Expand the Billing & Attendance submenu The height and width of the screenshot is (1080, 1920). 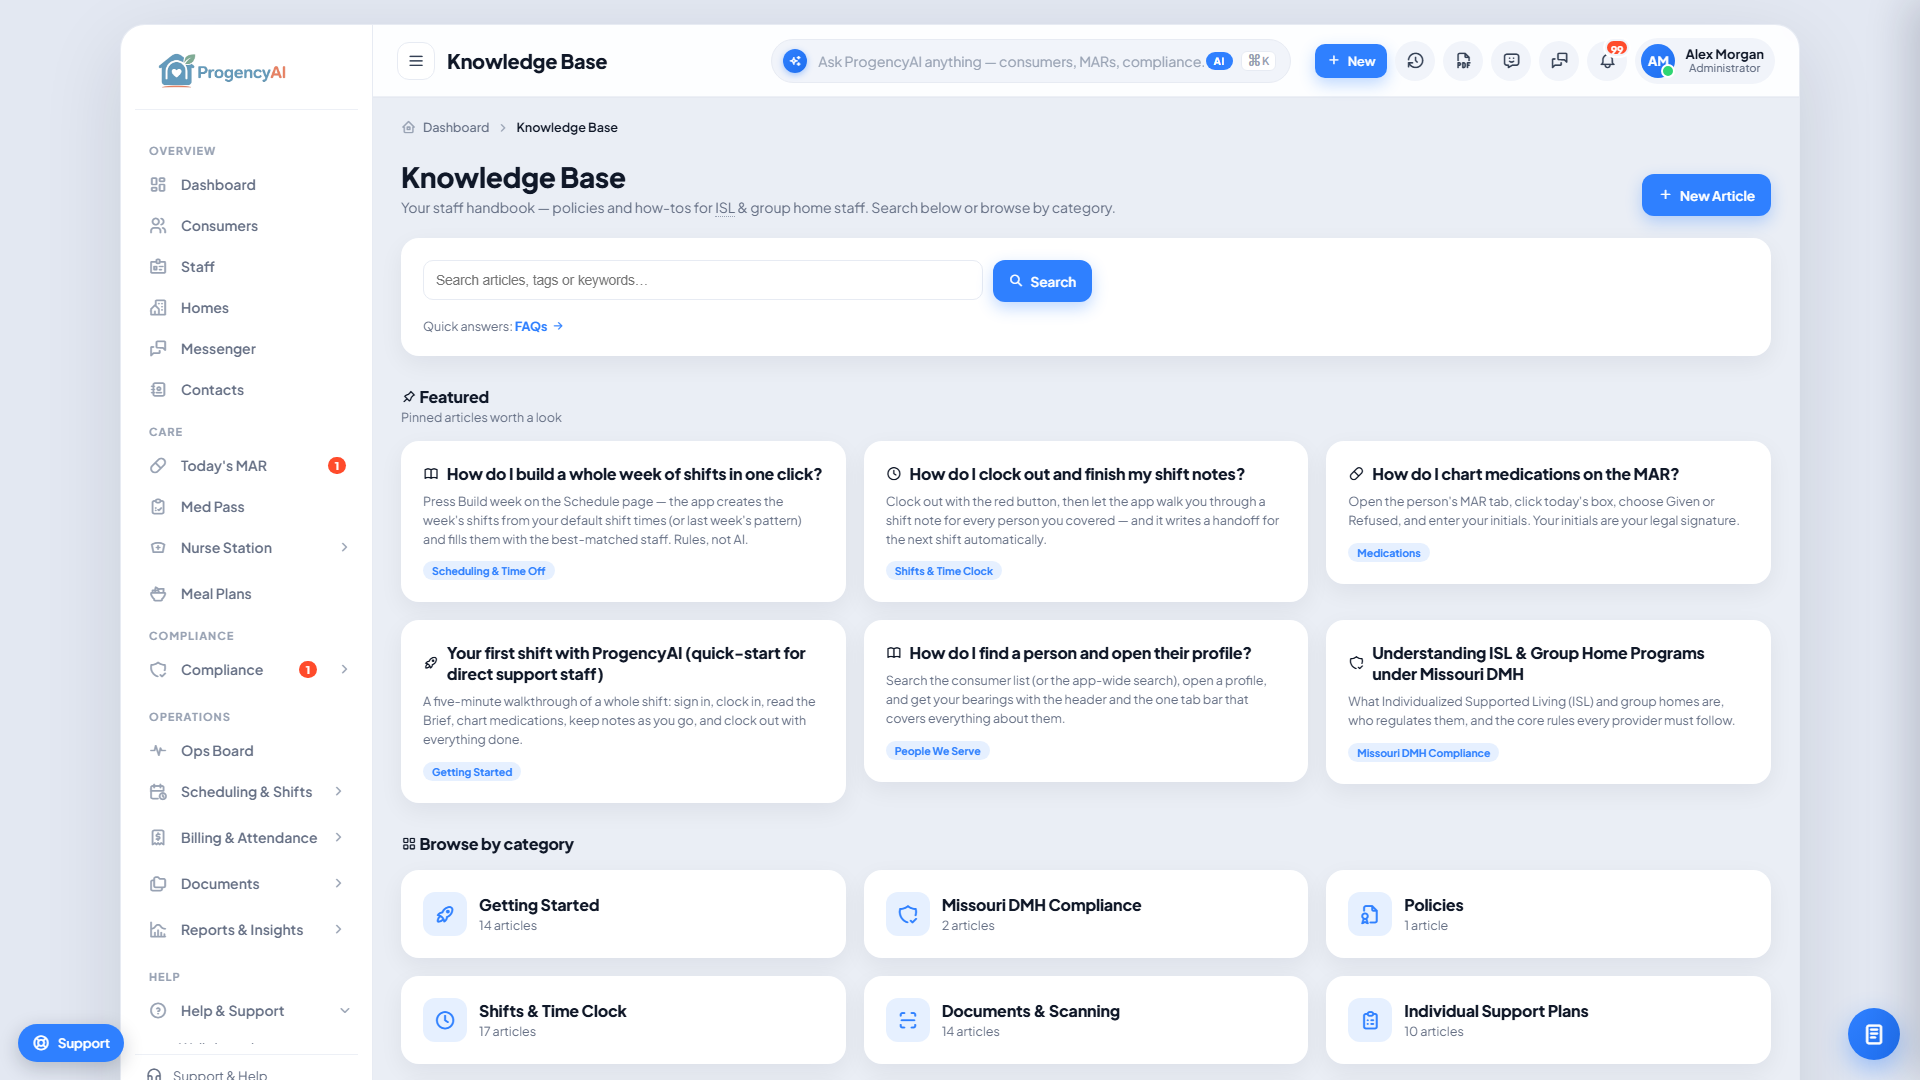pyautogui.click(x=338, y=838)
